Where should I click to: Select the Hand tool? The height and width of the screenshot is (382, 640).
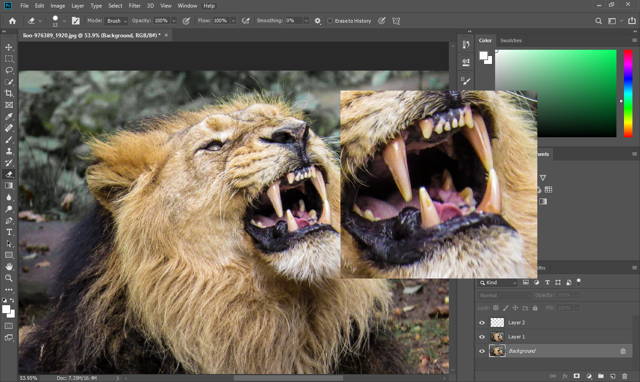(9, 267)
